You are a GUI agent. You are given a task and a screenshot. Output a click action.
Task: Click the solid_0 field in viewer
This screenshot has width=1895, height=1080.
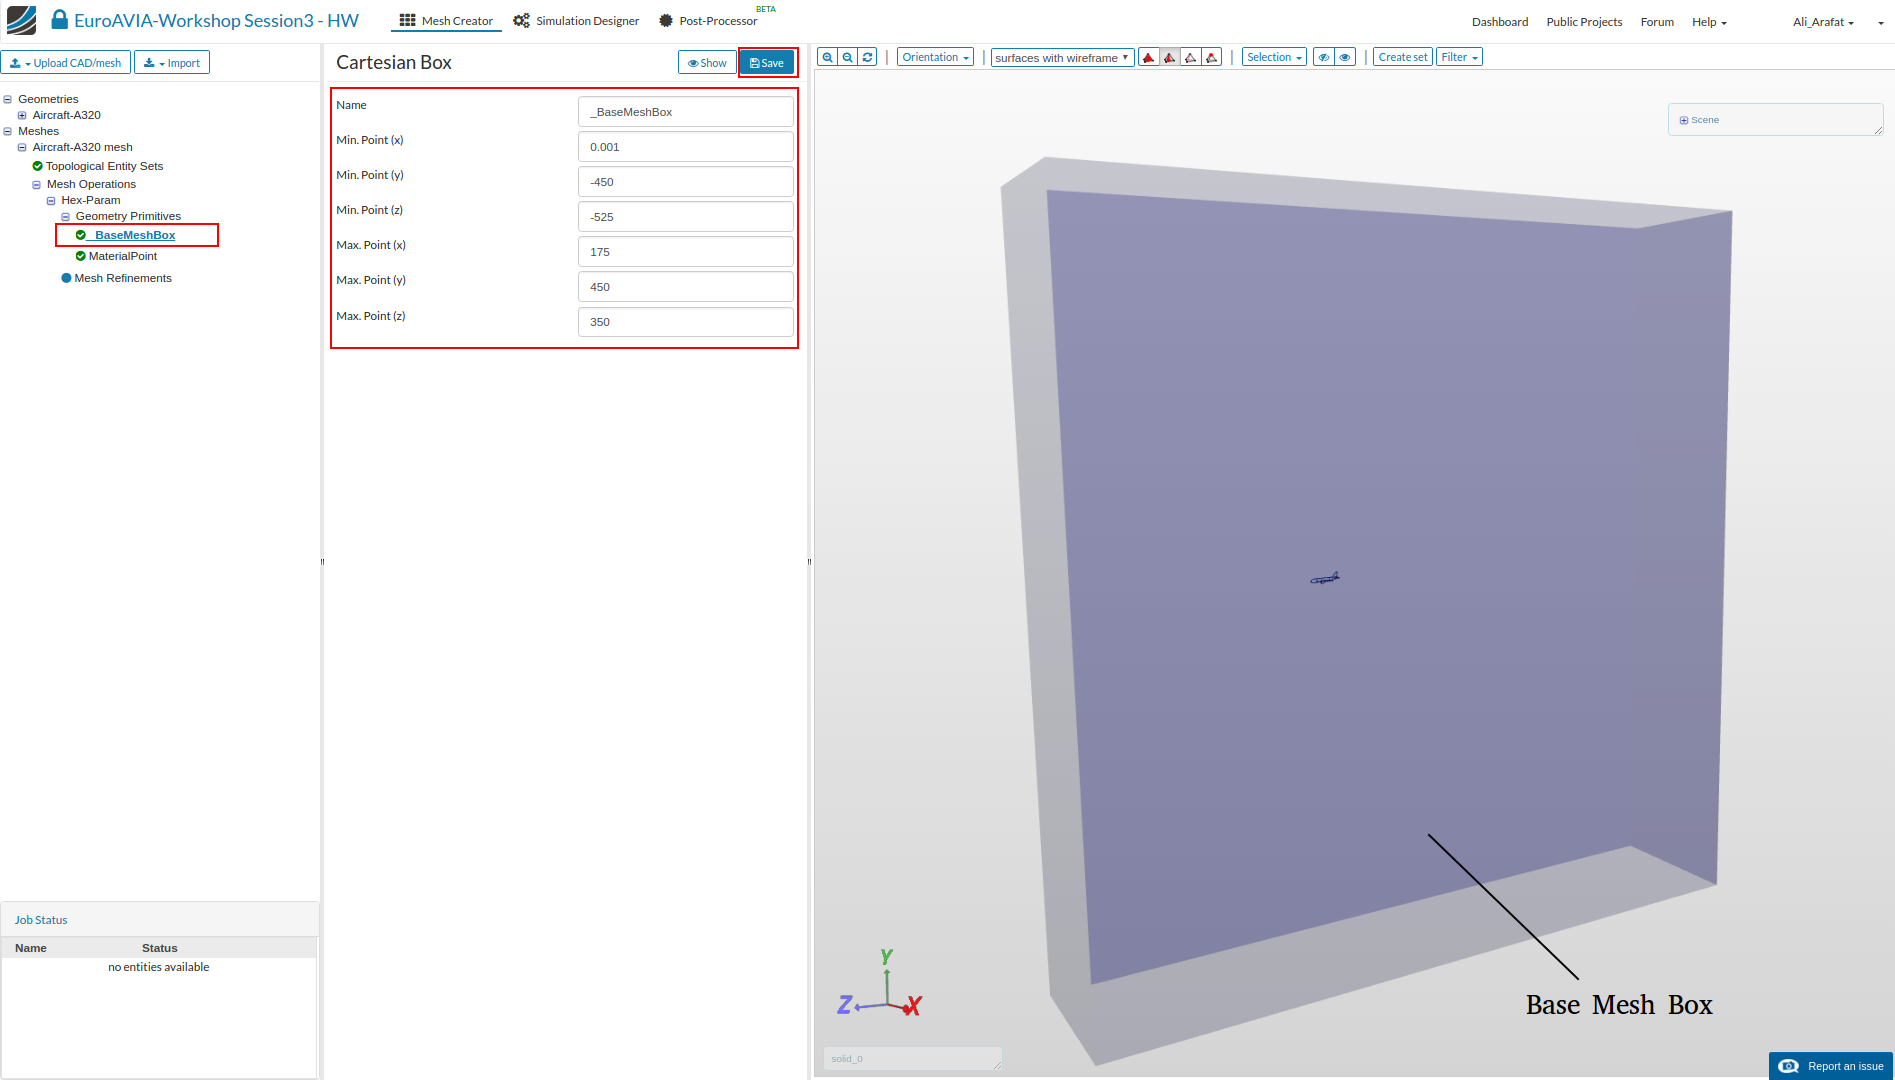pos(912,1059)
